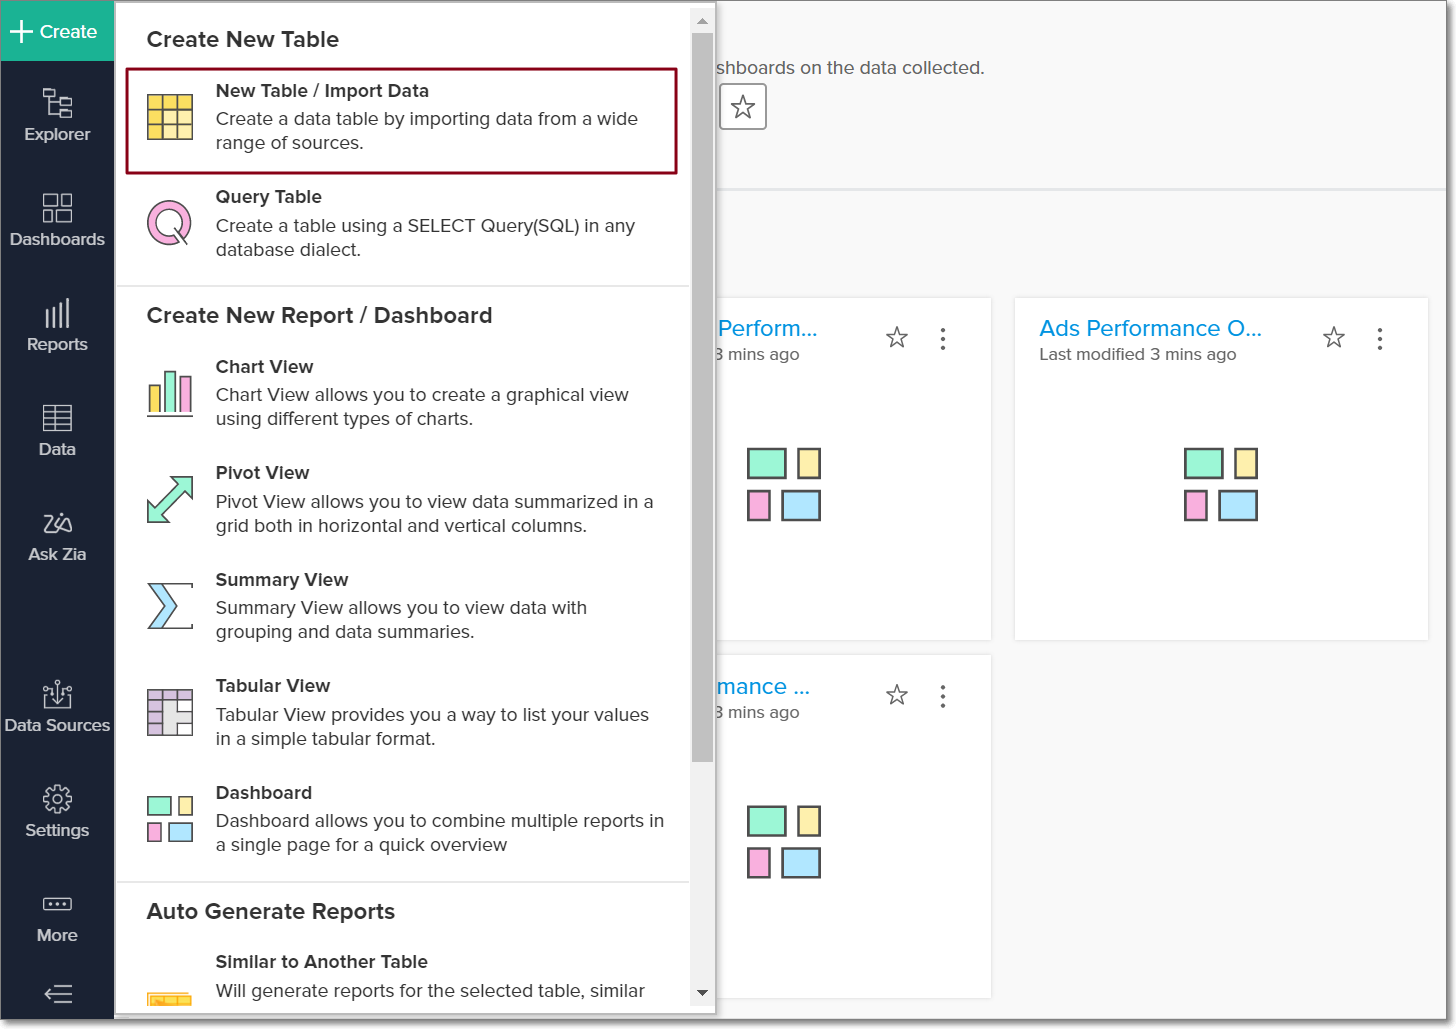
Task: Star the bottom-row dashboard card
Action: pos(897,695)
